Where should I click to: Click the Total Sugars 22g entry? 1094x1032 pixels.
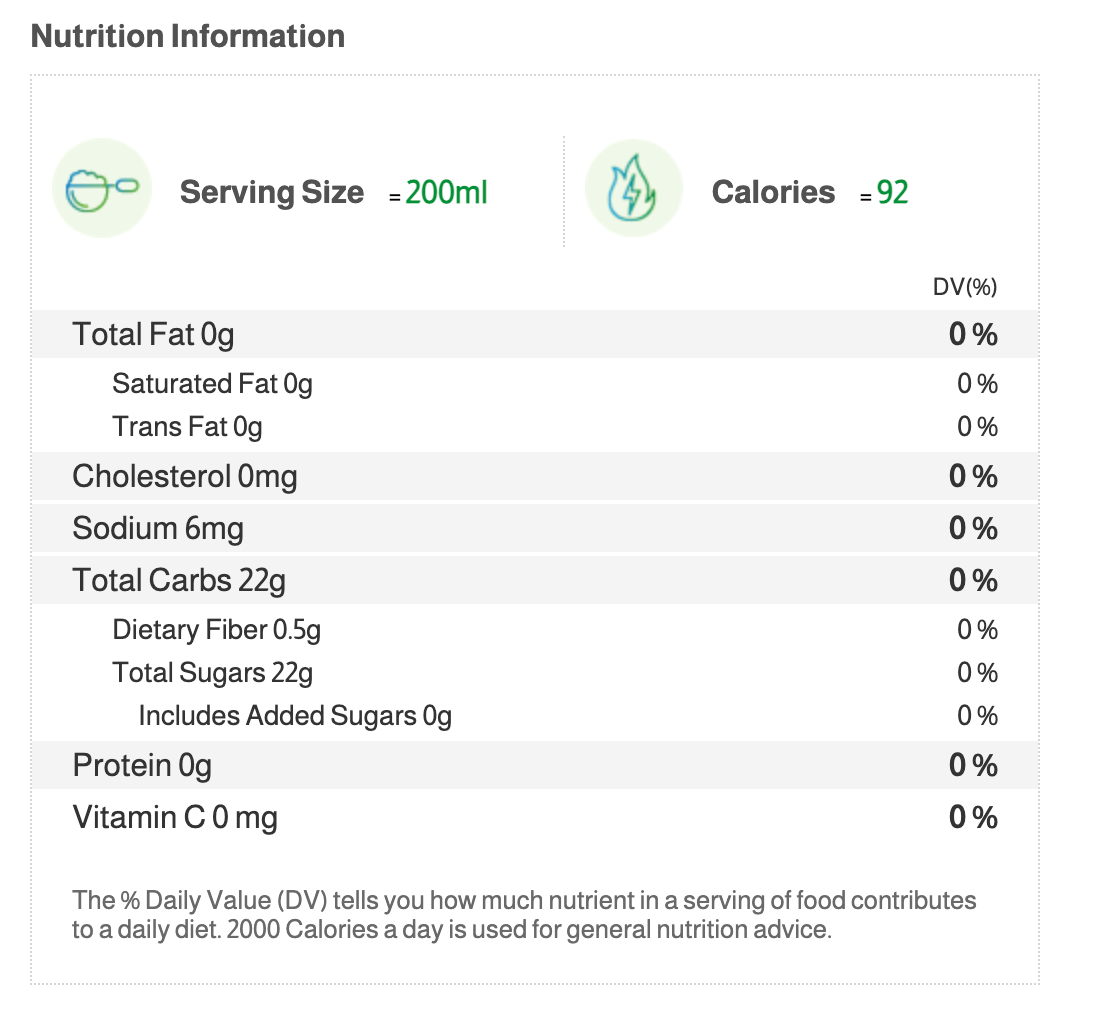[x=212, y=673]
